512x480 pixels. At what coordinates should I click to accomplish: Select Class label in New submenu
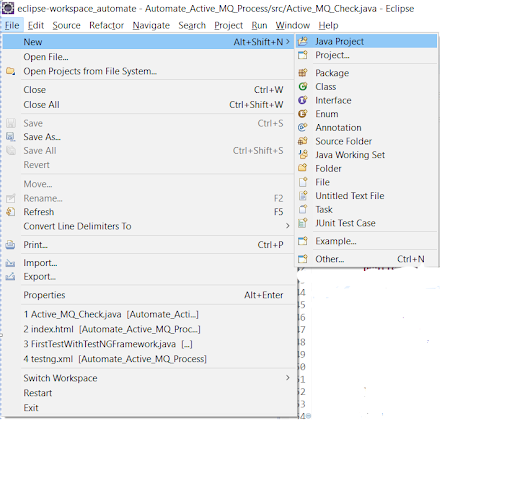pyautogui.click(x=326, y=87)
